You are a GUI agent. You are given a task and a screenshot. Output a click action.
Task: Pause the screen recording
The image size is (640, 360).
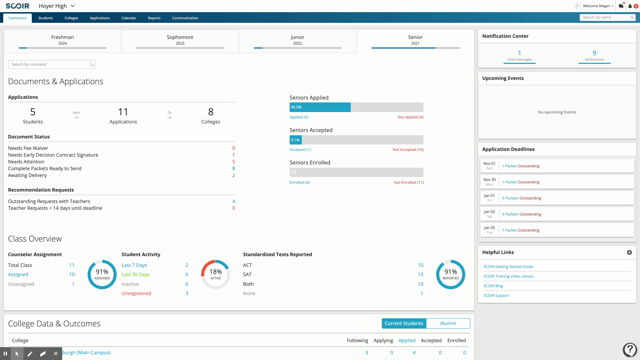[x=5, y=354]
